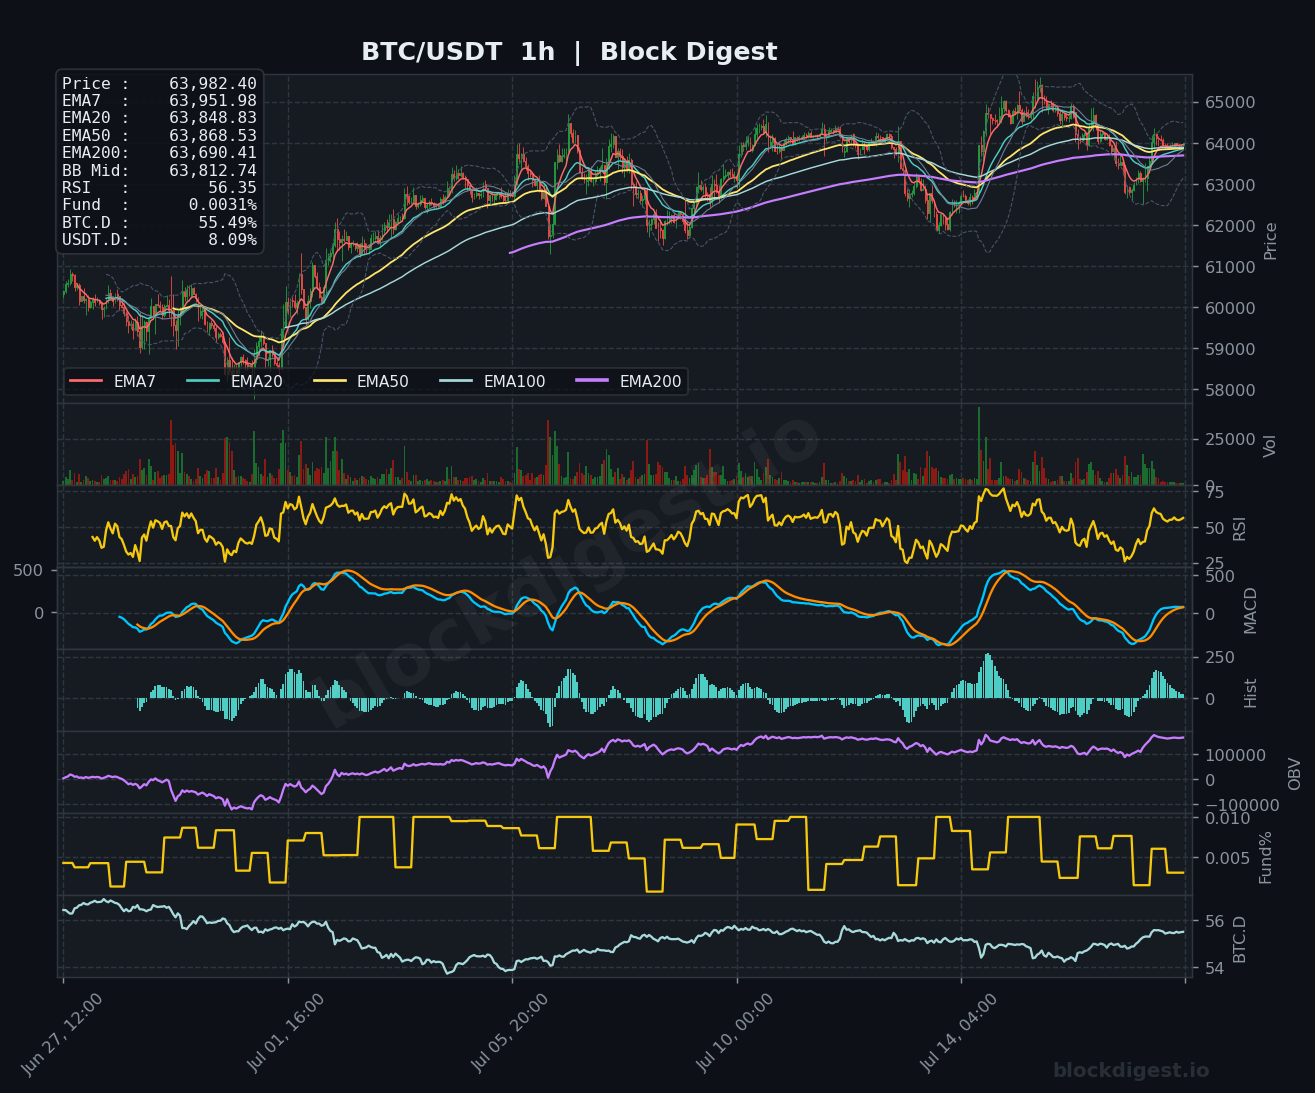
Task: Click the 250 tick on Hist axis
Action: [x=1219, y=657]
